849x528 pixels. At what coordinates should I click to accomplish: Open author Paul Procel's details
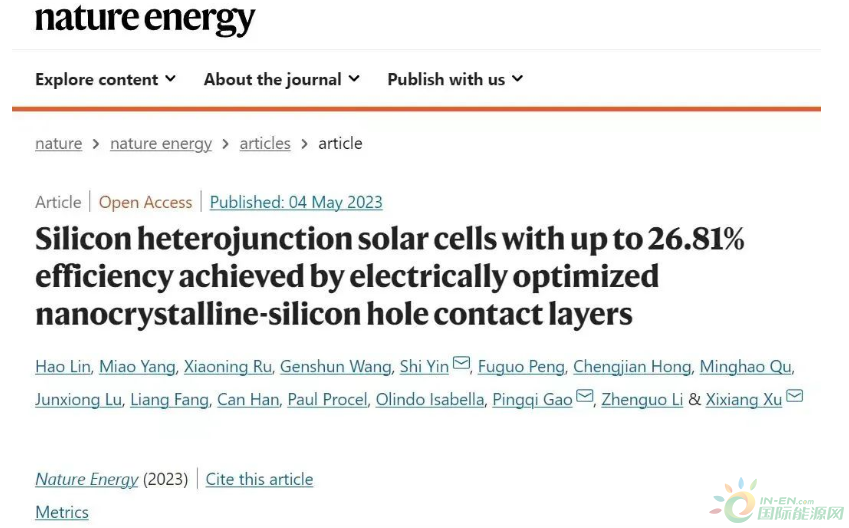coord(327,400)
